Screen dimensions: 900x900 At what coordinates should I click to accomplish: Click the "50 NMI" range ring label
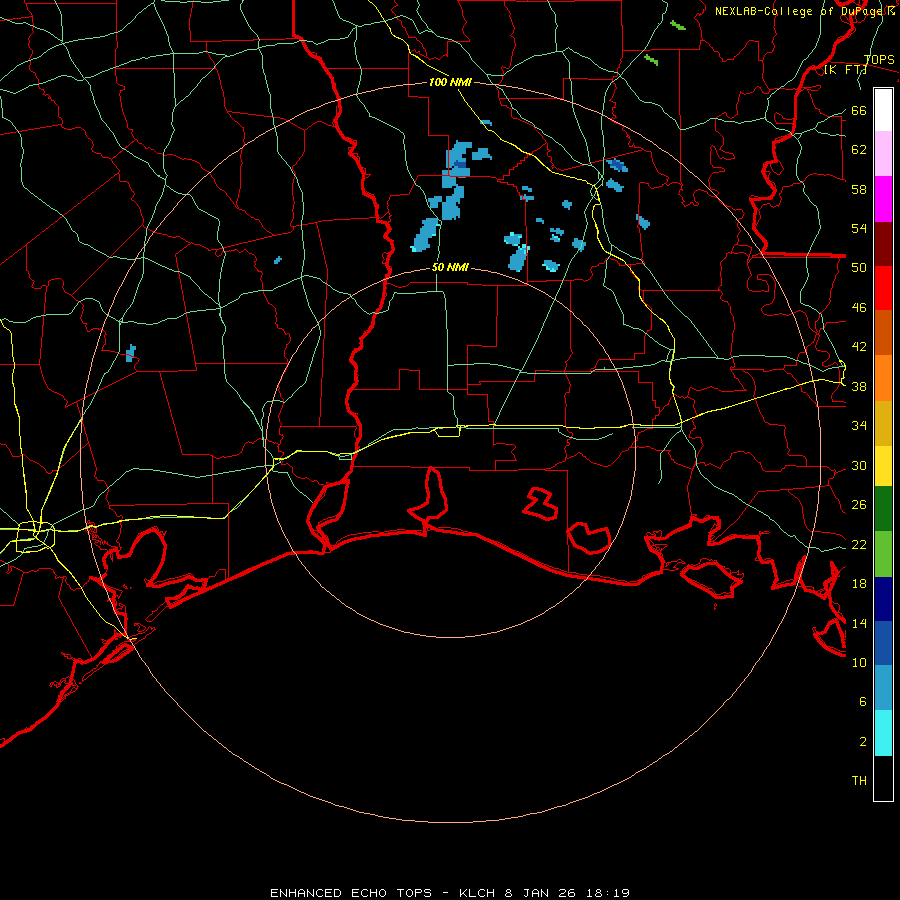[x=450, y=267]
